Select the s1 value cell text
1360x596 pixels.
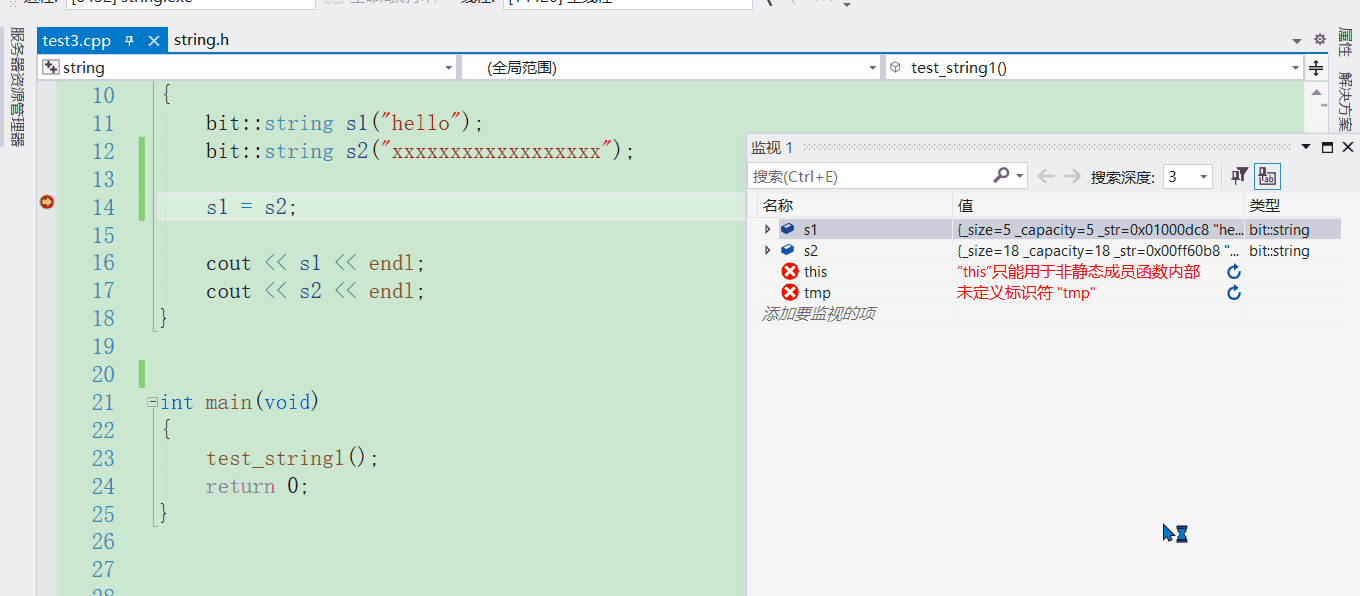pos(1099,229)
